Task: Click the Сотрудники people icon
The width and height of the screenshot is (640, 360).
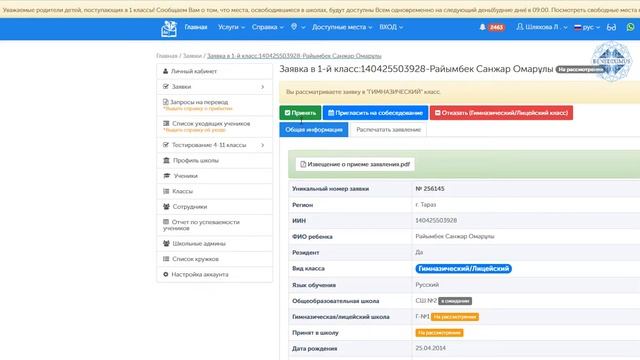Action: coord(166,207)
